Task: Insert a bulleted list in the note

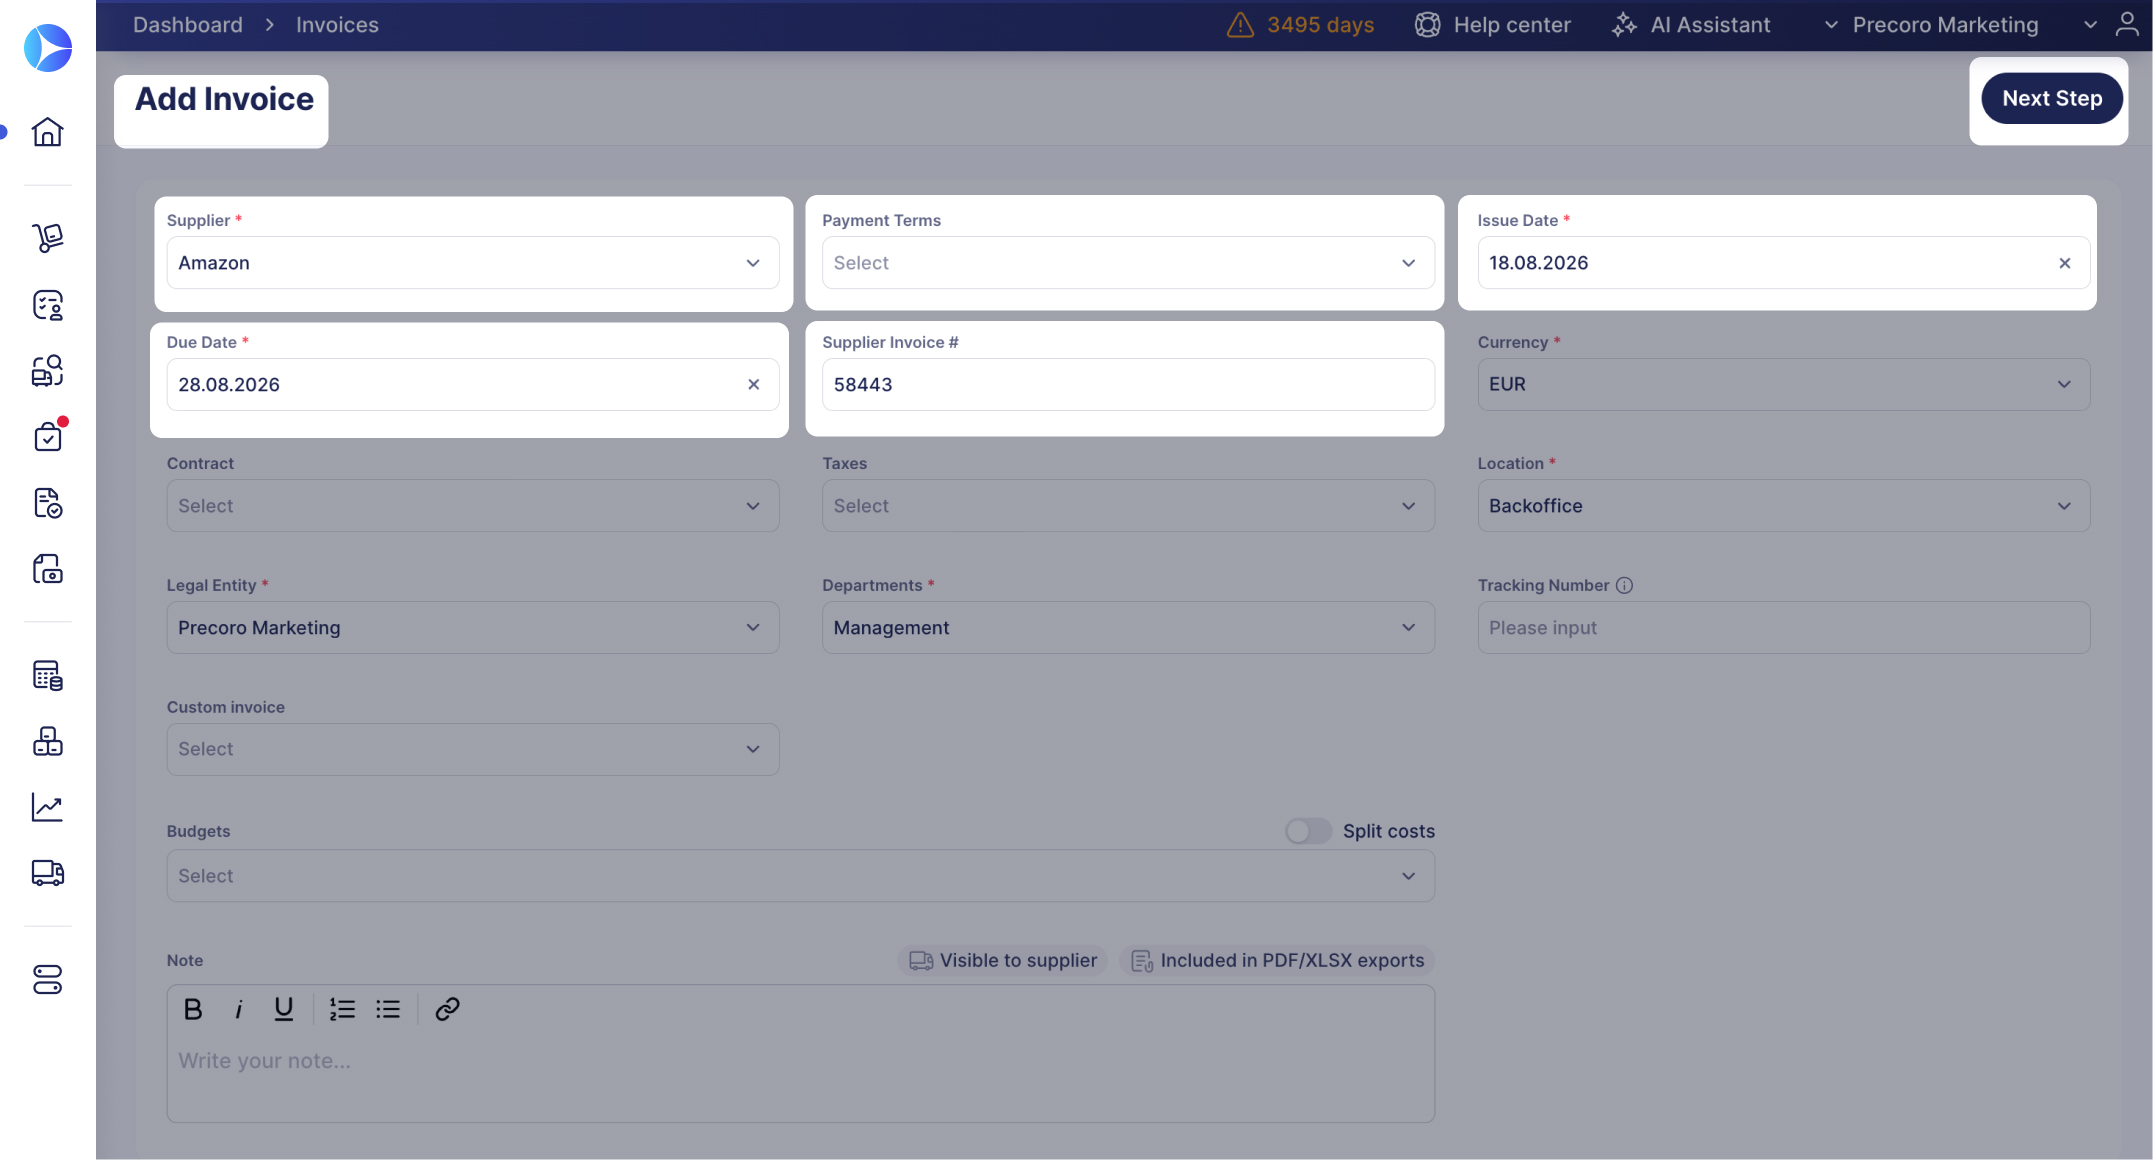Action: pos(388,1010)
